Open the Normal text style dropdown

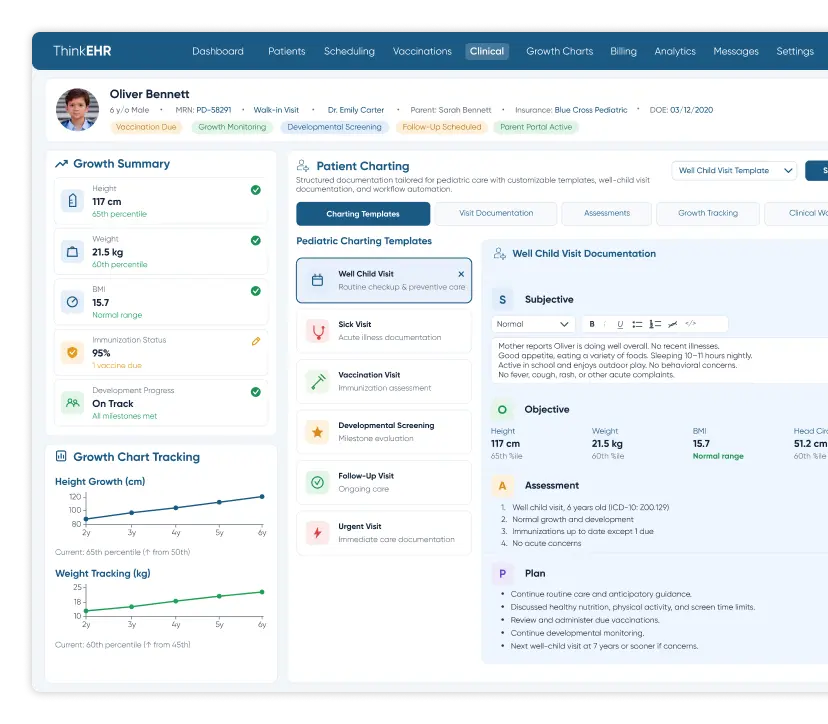coord(533,324)
